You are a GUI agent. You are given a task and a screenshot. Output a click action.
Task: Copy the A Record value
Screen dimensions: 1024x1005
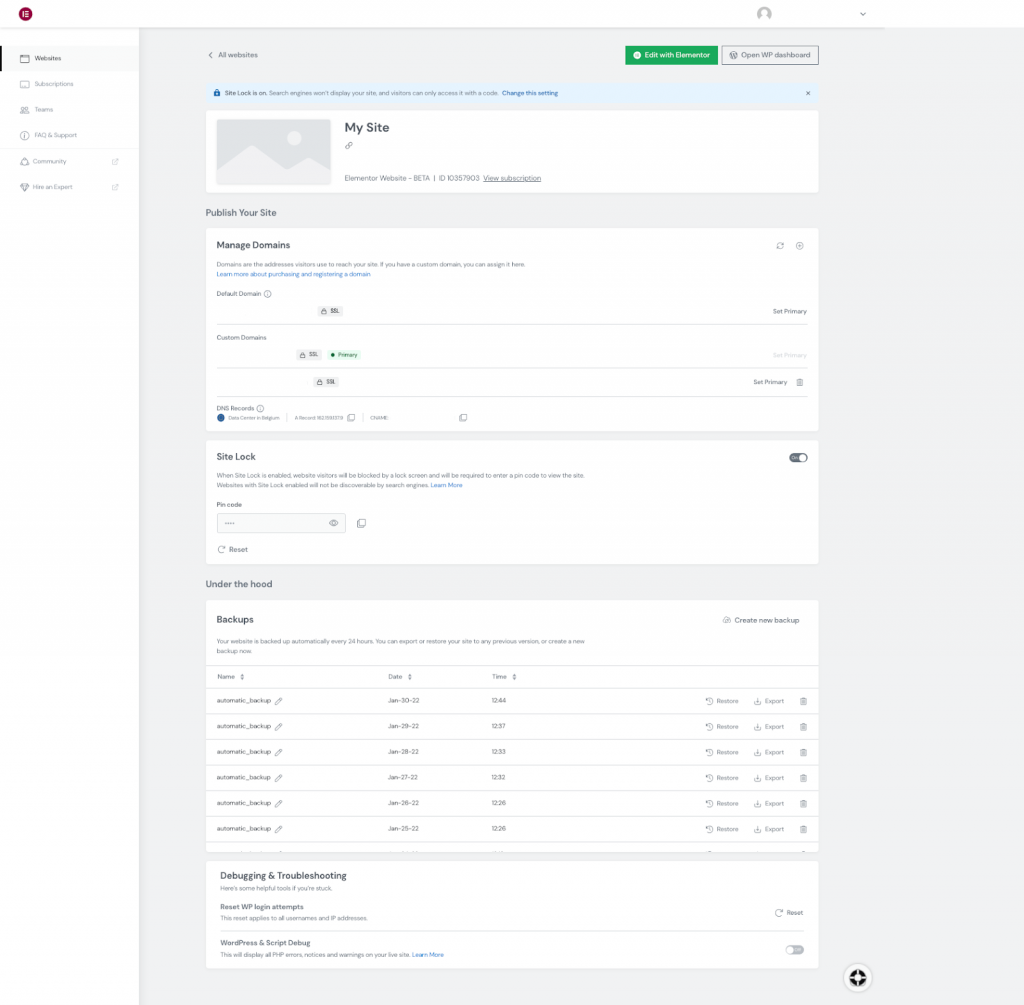351,418
